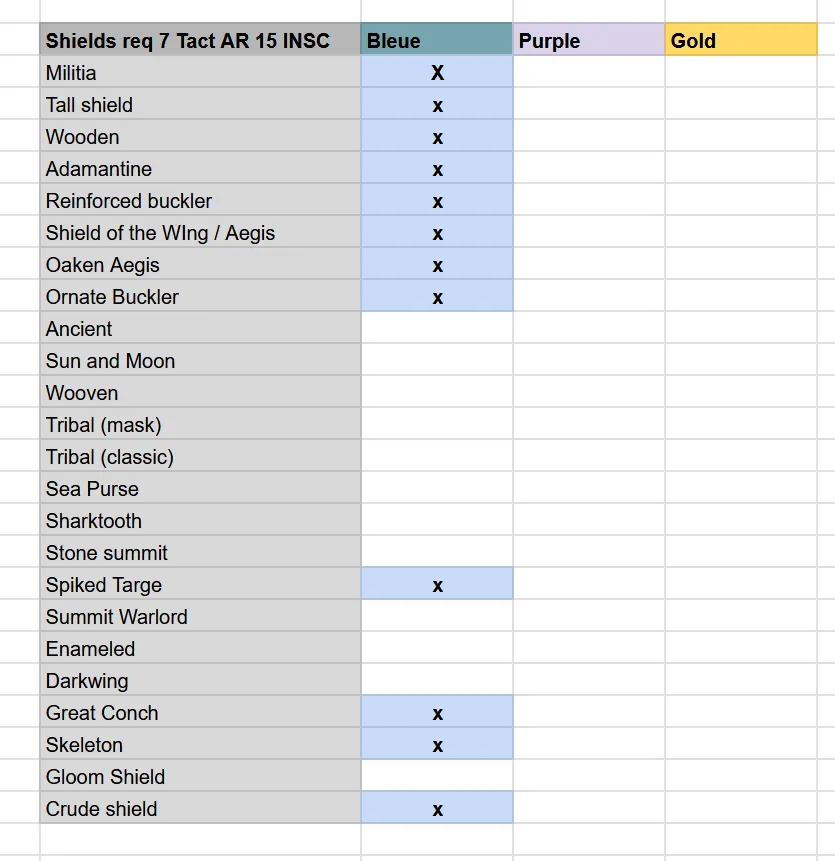Select the x mark beside Ornate Buckler

pyautogui.click(x=437, y=298)
